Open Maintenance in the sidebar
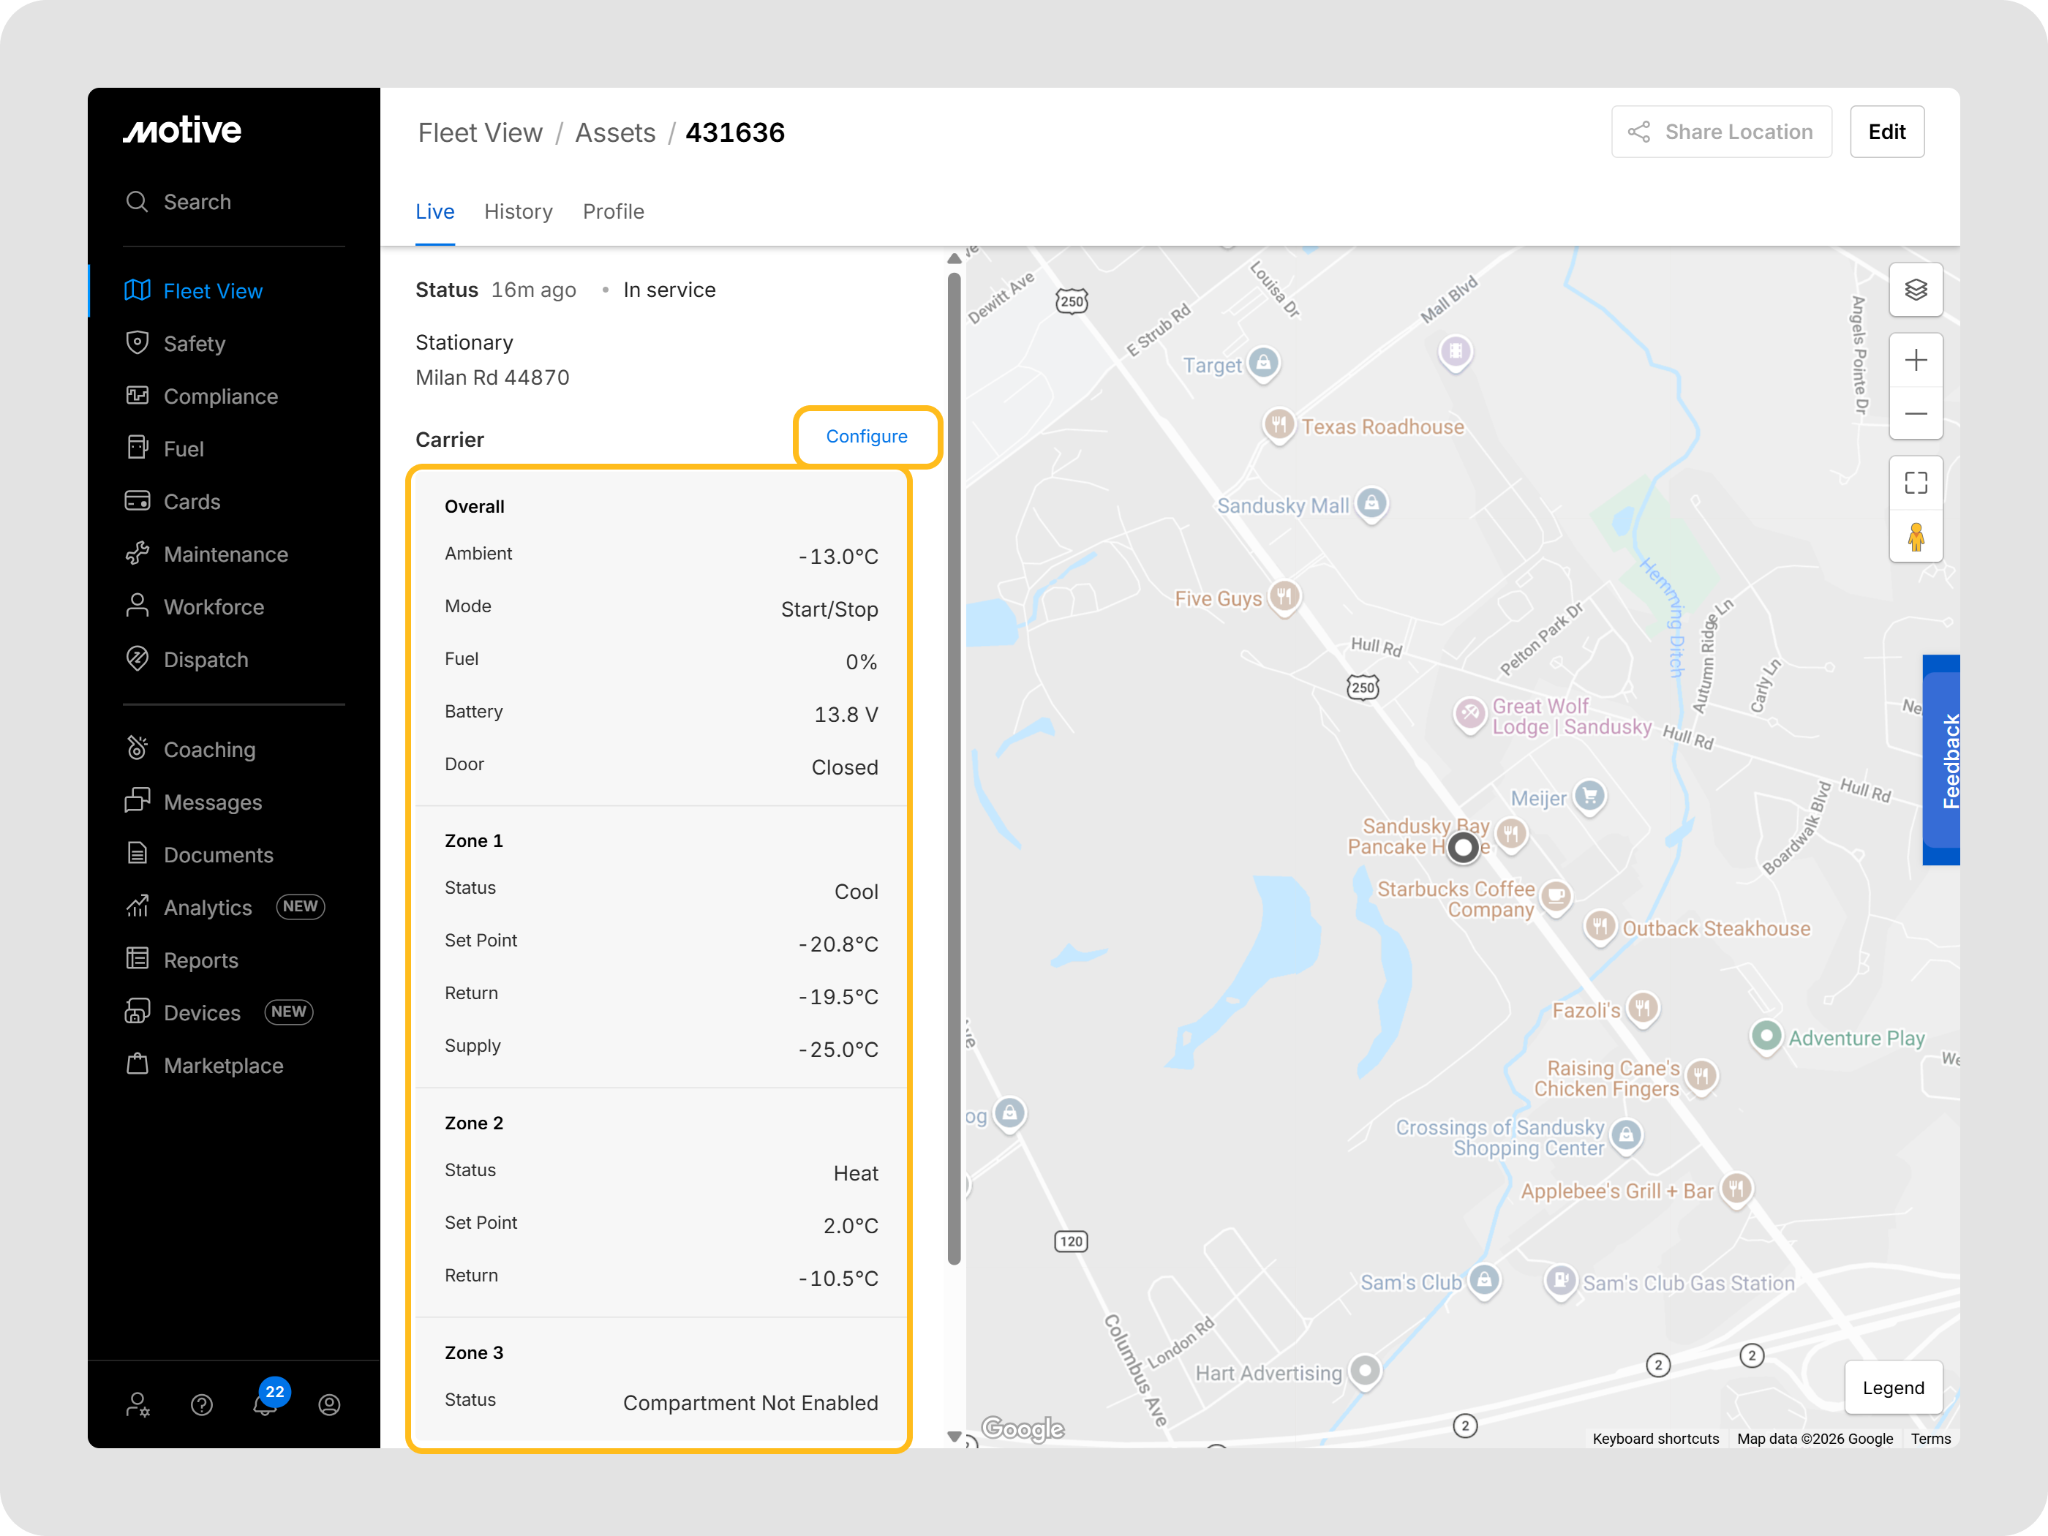 click(225, 555)
